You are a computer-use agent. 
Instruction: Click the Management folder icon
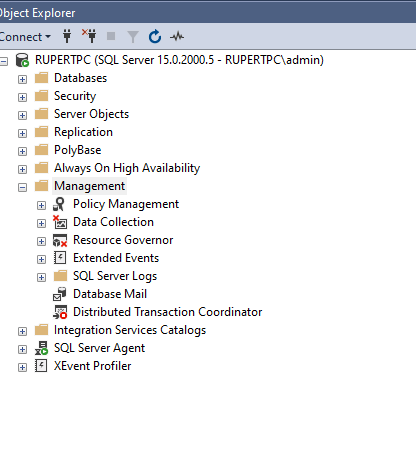[x=42, y=186]
